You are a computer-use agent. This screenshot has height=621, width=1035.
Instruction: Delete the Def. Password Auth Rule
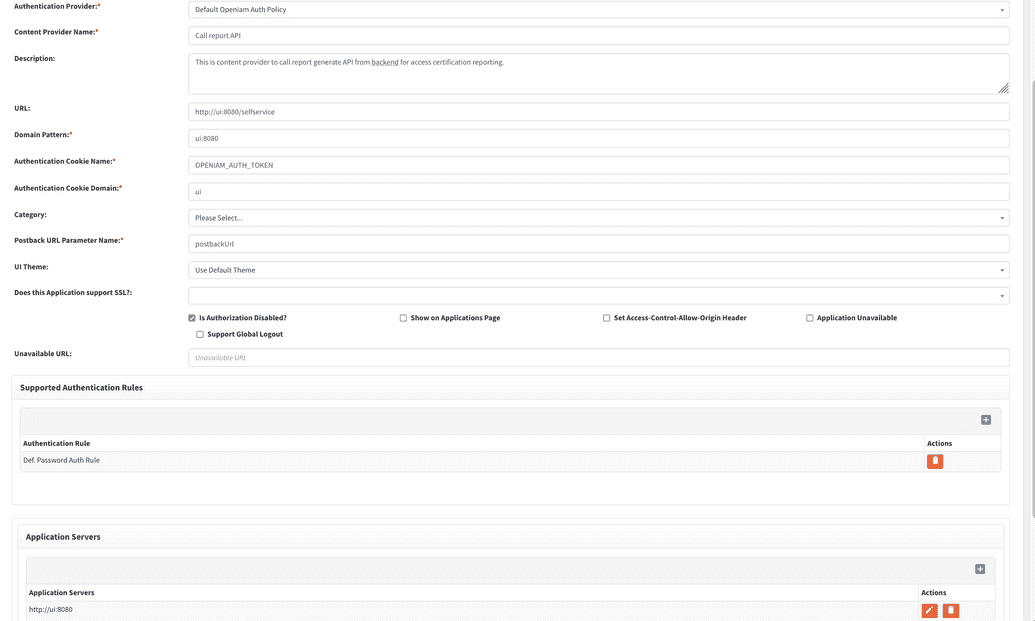[x=934, y=460]
